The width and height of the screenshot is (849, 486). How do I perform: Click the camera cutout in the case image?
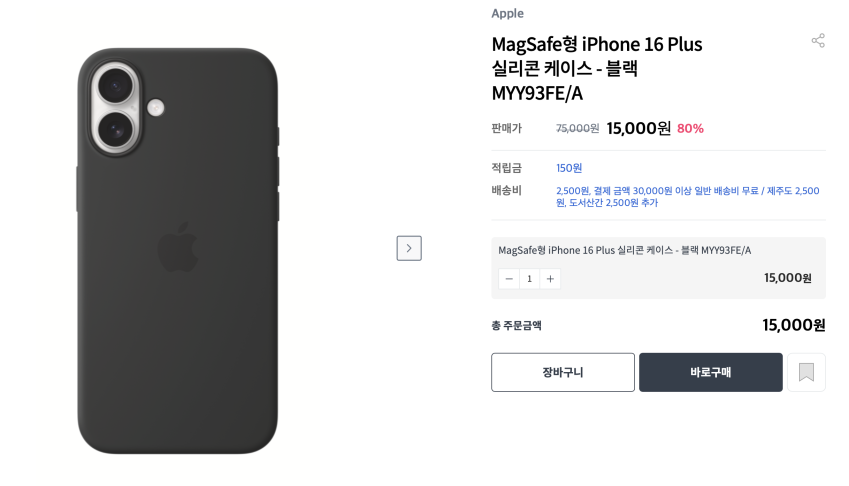pyautogui.click(x=116, y=108)
